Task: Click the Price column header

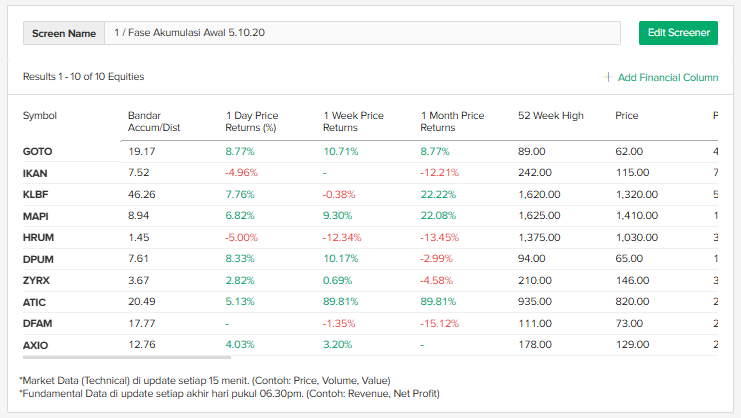Action: click(x=627, y=116)
